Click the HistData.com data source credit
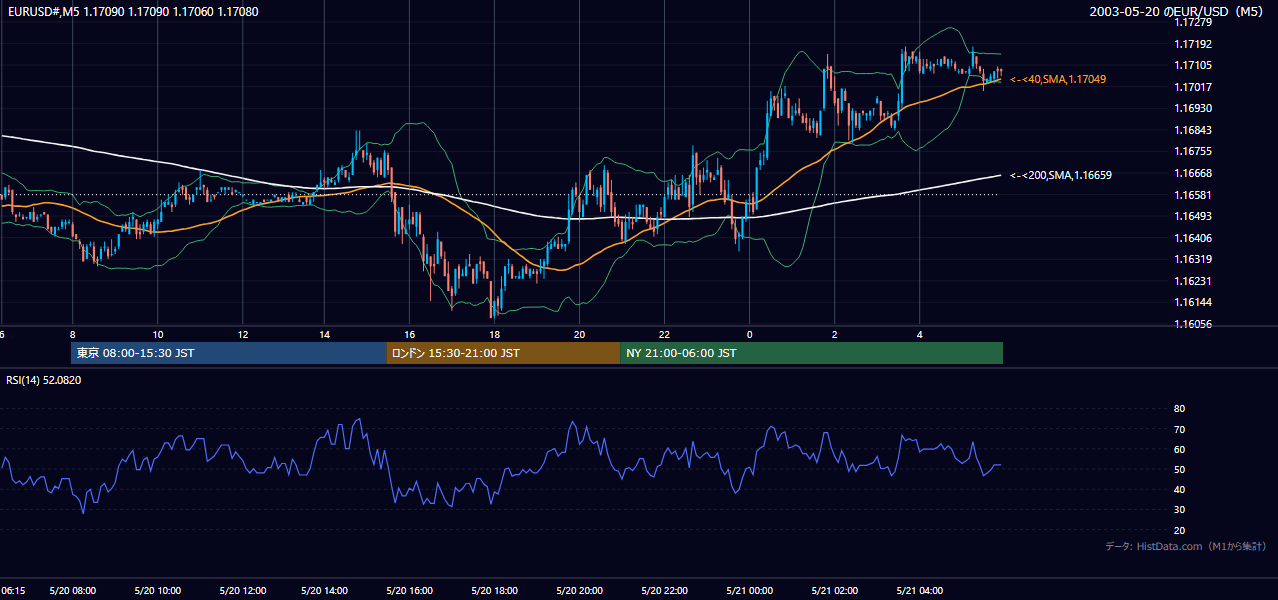1278x600 pixels. point(1186,546)
